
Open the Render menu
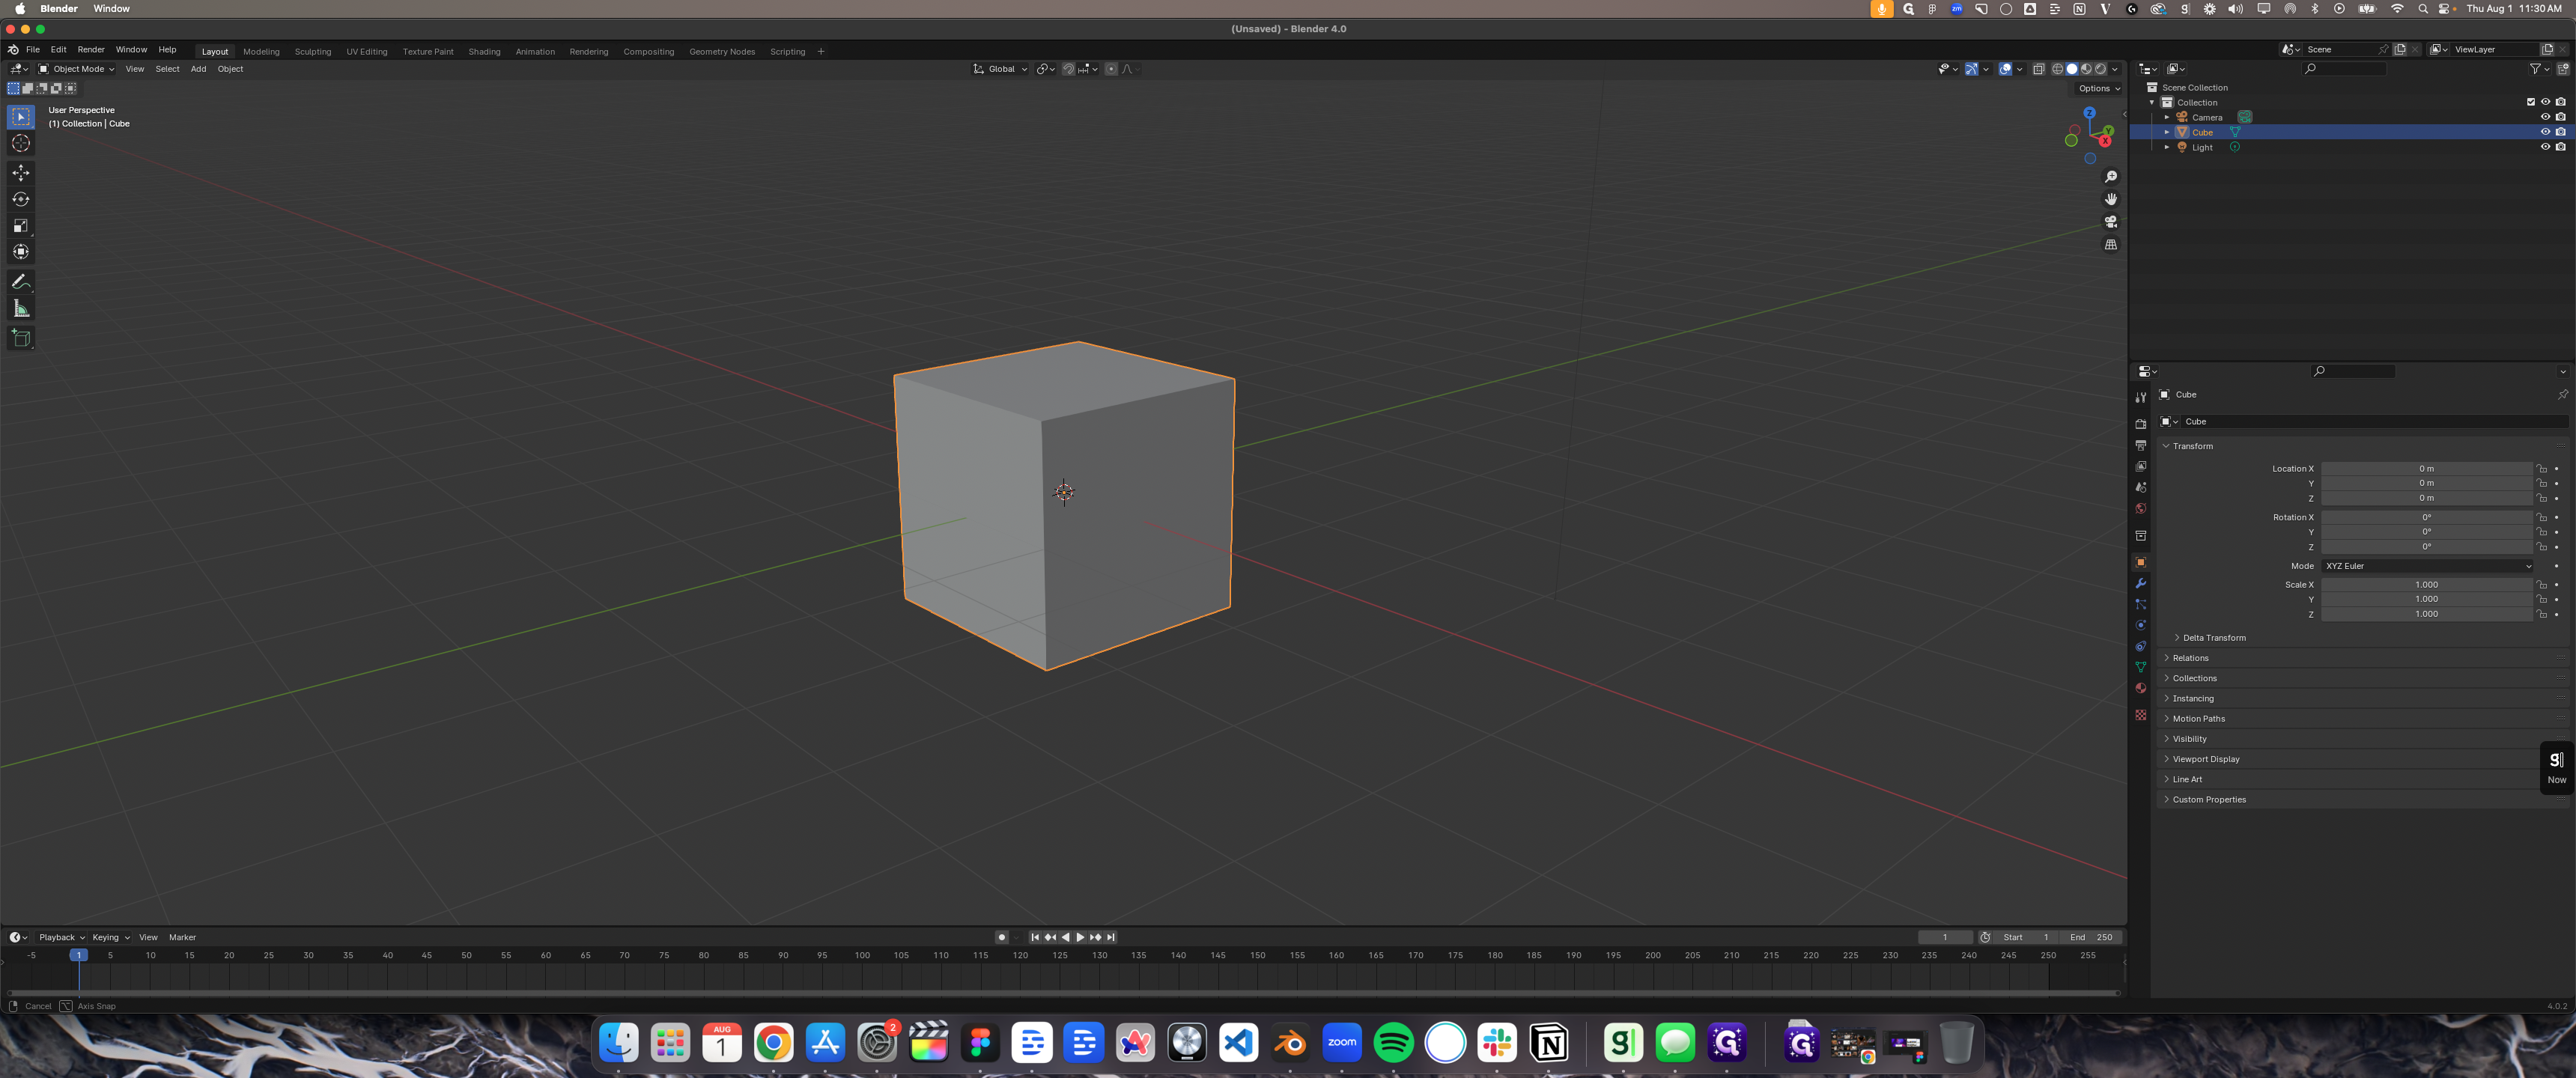(x=91, y=50)
